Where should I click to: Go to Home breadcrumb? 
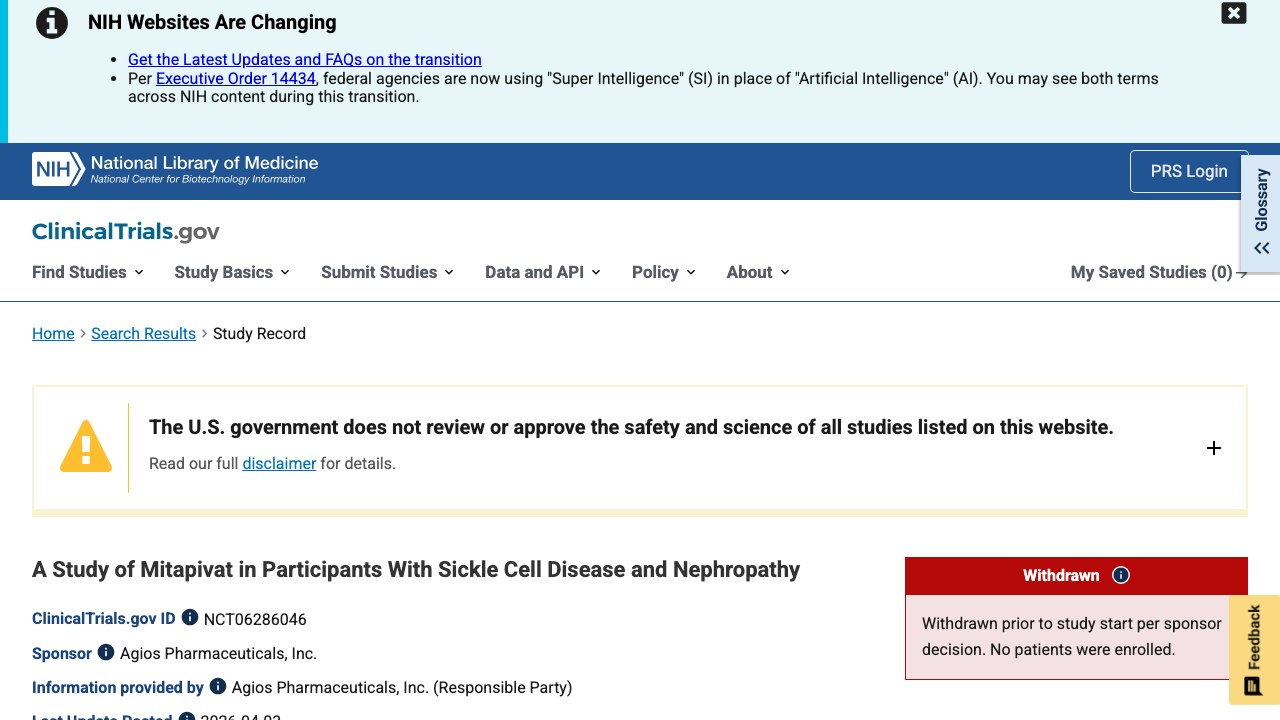(x=53, y=333)
